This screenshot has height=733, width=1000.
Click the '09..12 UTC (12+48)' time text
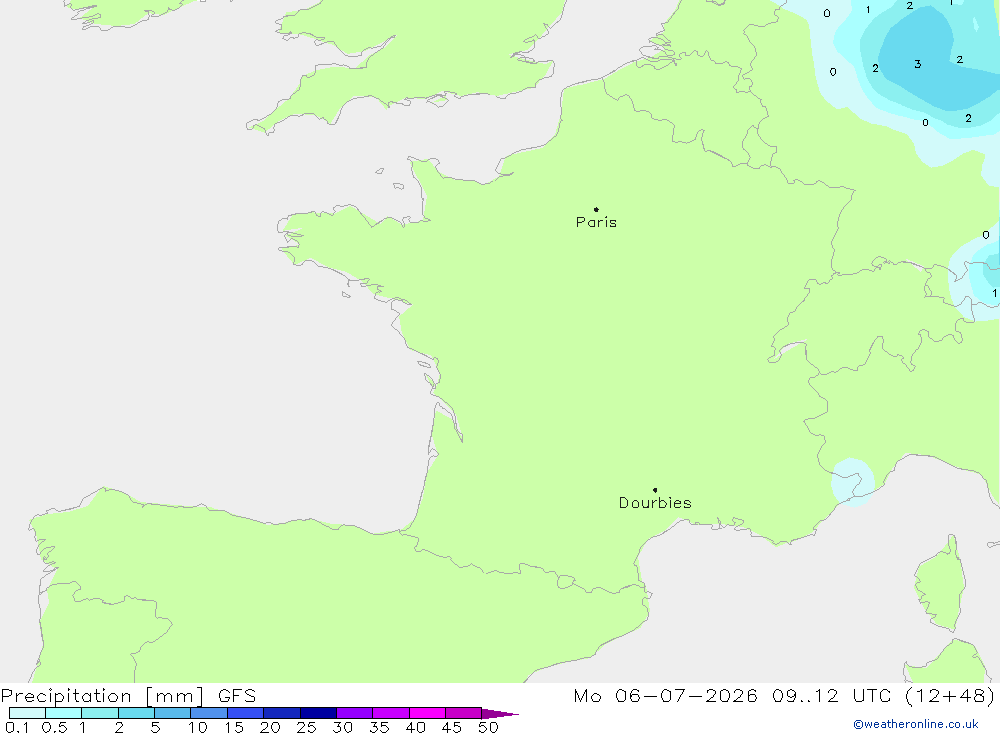point(883,695)
